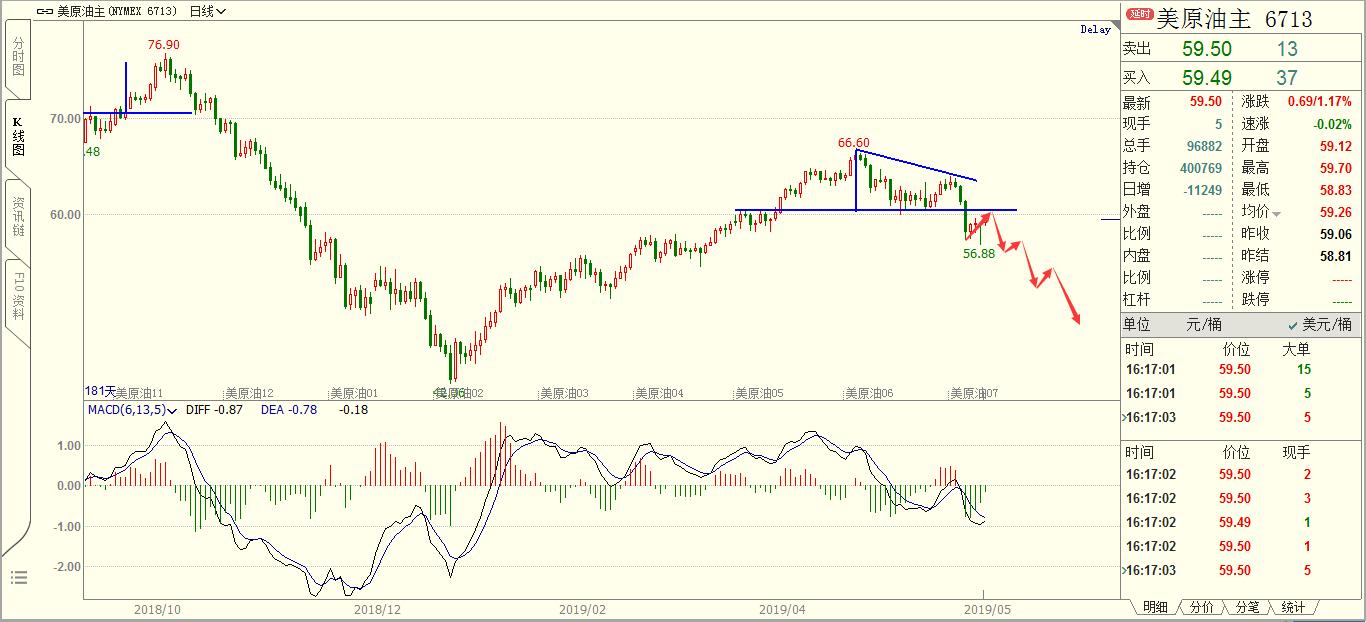The image size is (1366, 622).
Task: Switch to the 明细 bottom tab
Action: (1154, 607)
